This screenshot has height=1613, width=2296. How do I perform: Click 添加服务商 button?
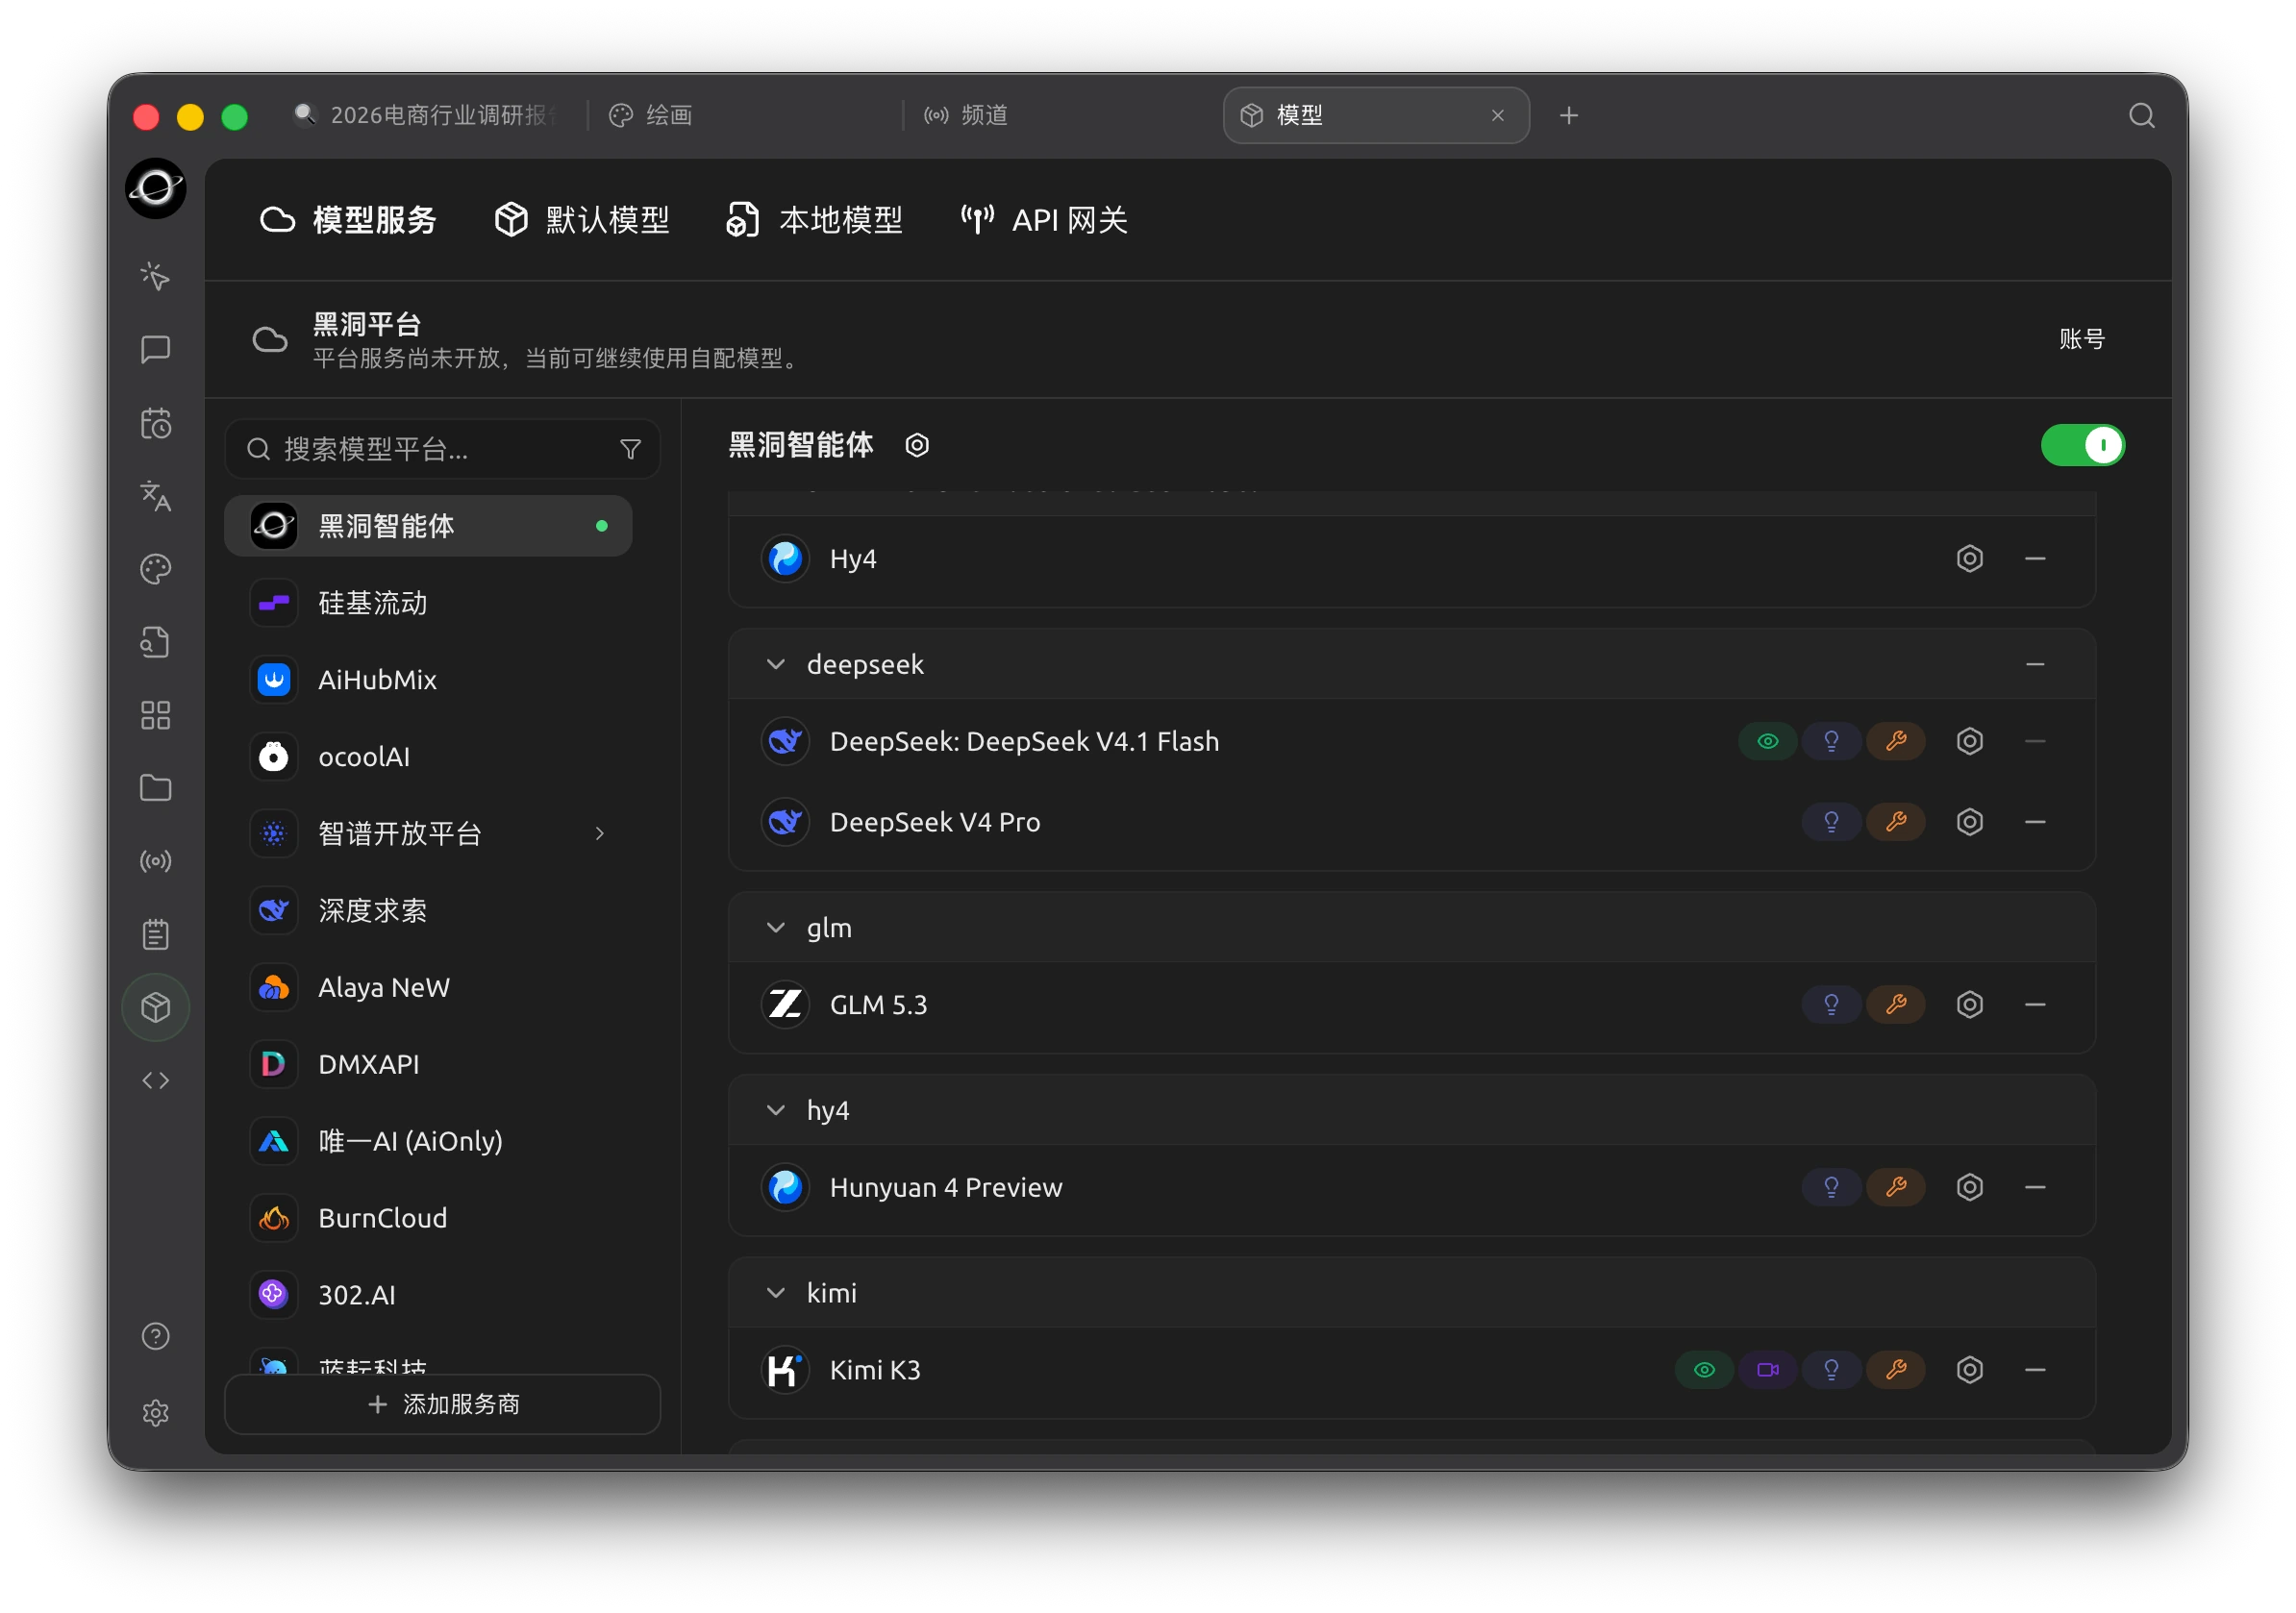pos(442,1403)
